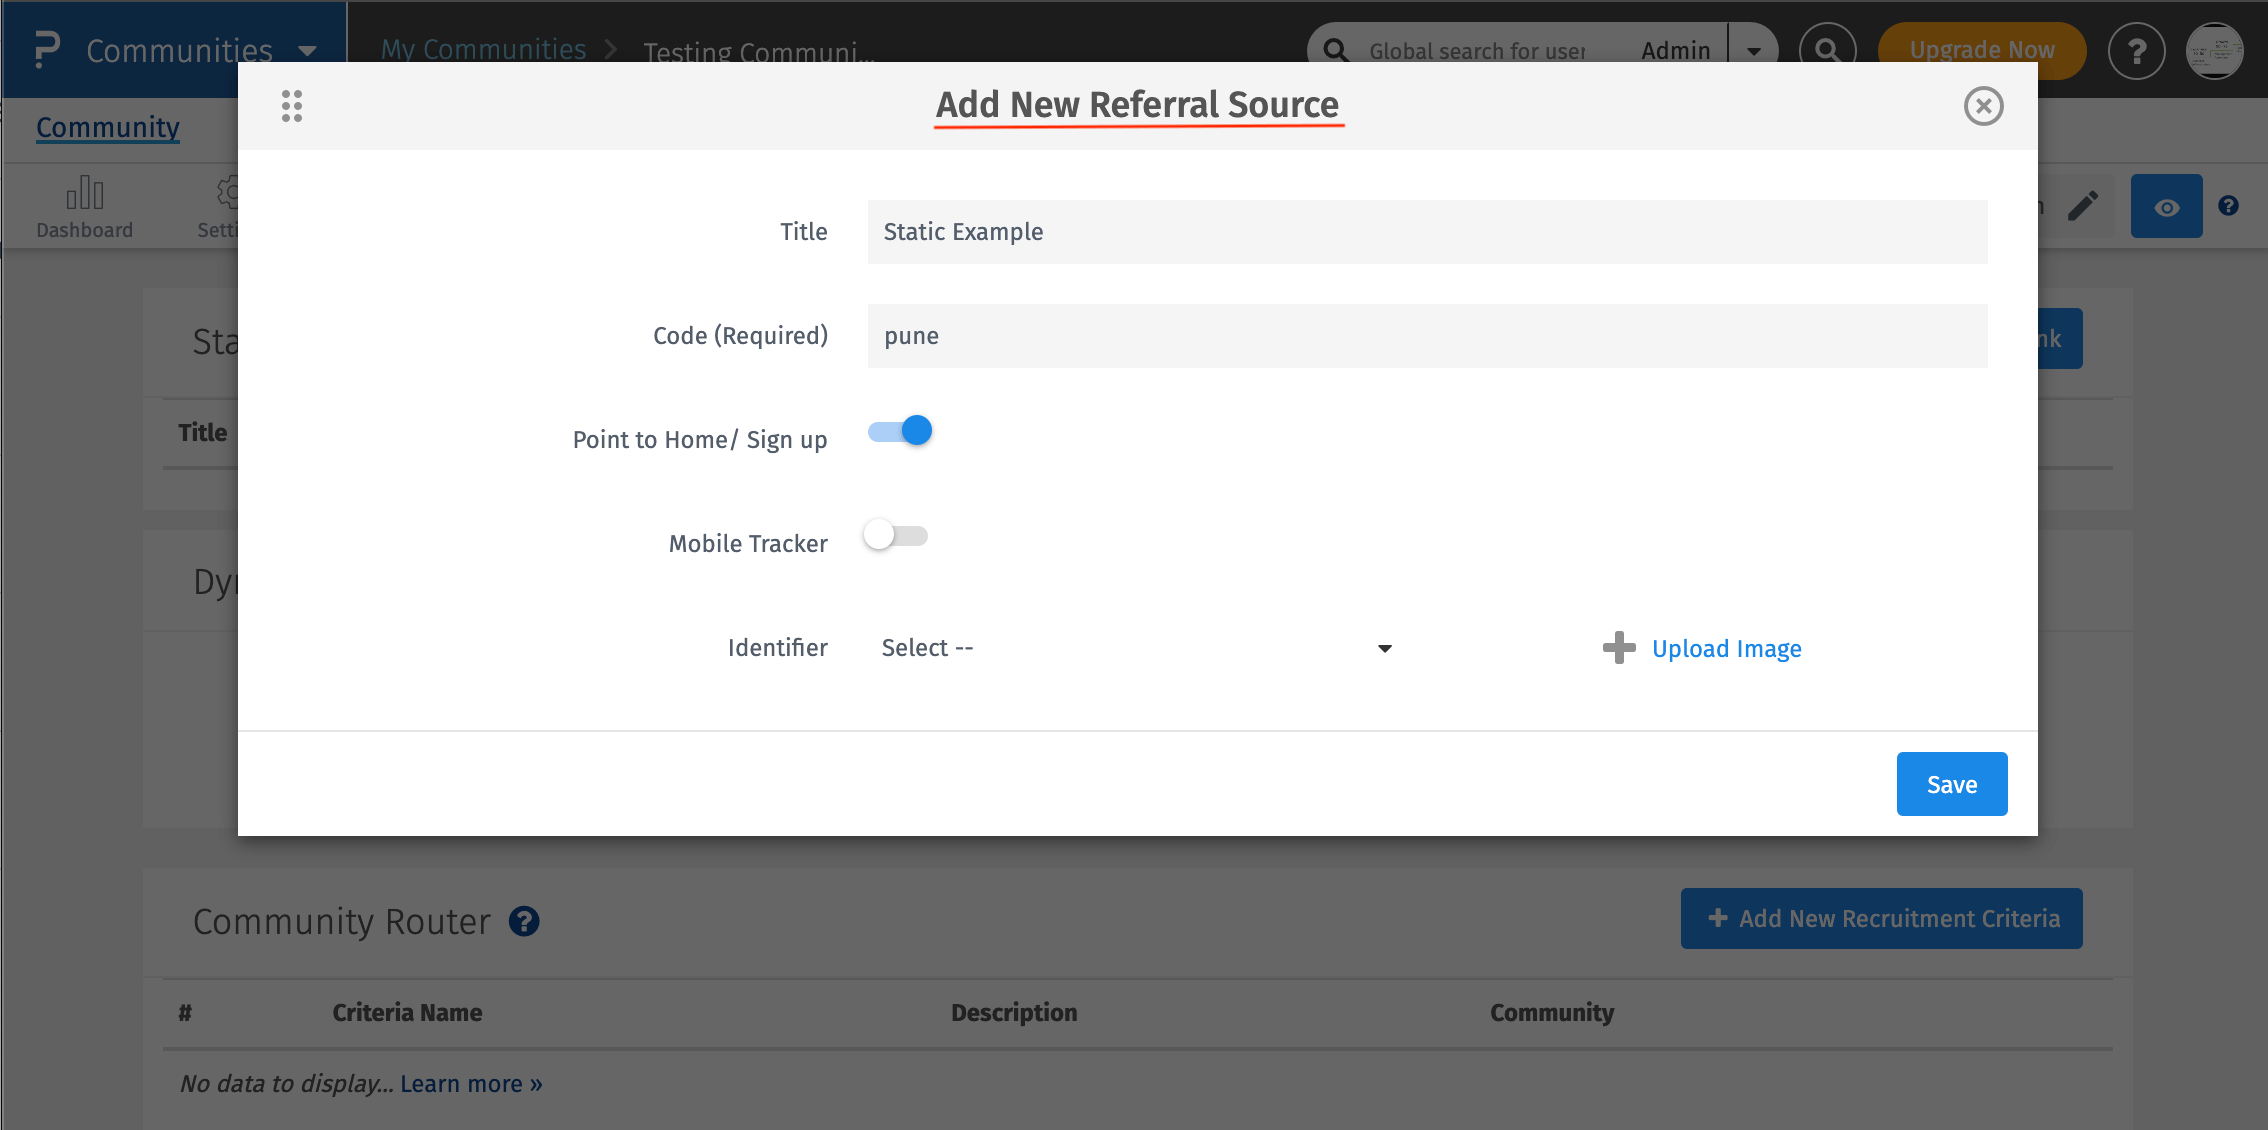Screen dimensions: 2268x1130
Task: Expand the Admin search scope dropdown
Action: pos(1753,51)
